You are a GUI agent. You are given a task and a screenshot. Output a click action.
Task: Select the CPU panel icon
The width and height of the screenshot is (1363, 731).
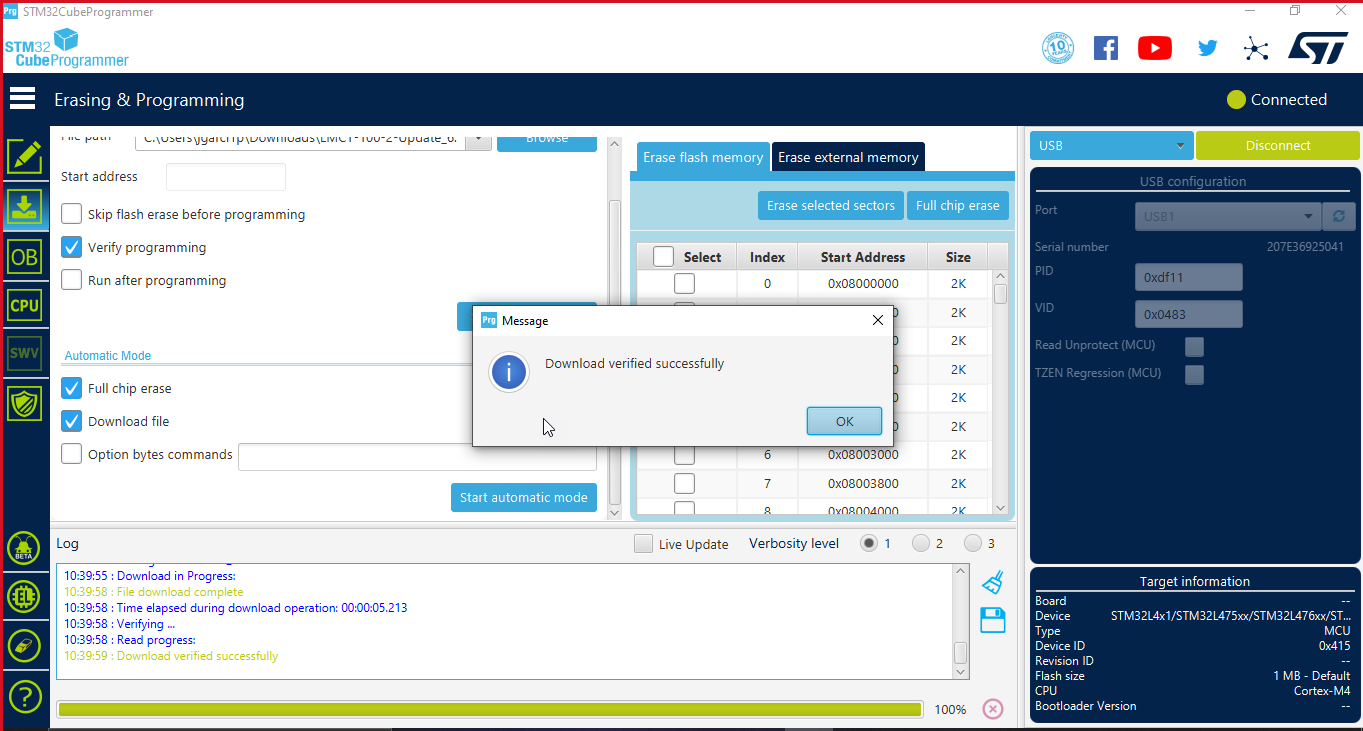pos(24,306)
